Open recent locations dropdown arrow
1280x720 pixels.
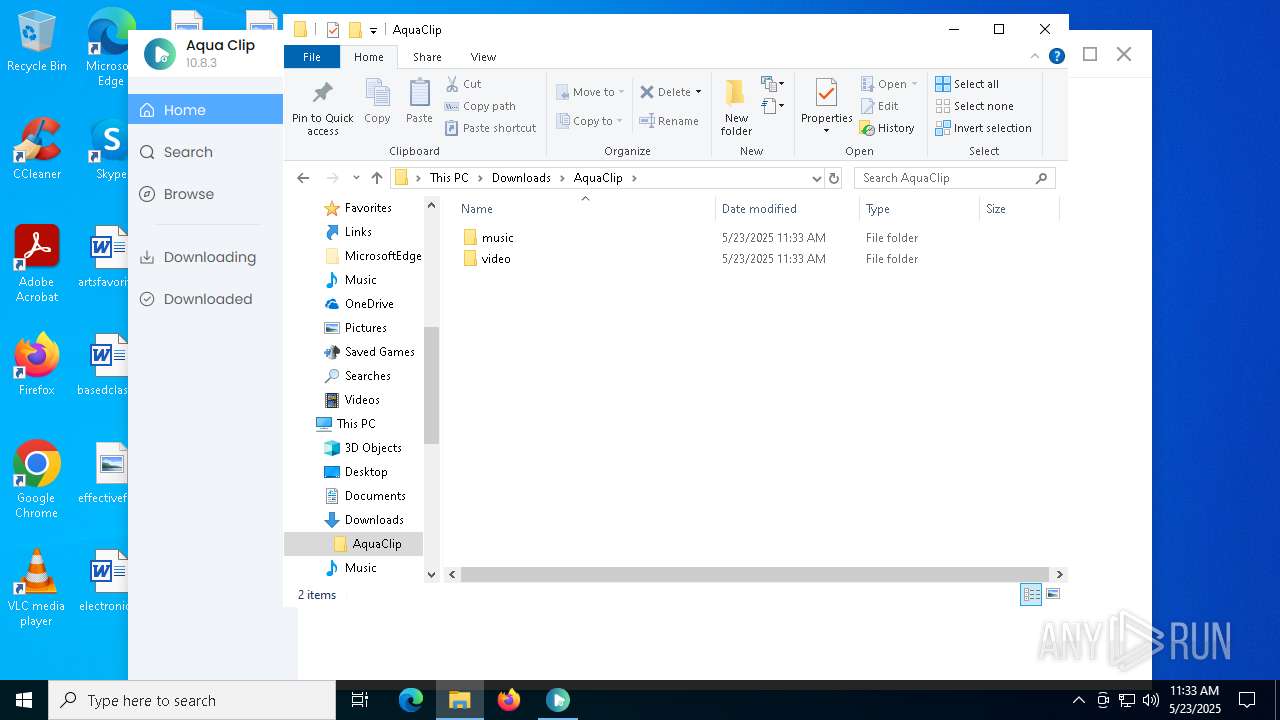[x=356, y=178]
